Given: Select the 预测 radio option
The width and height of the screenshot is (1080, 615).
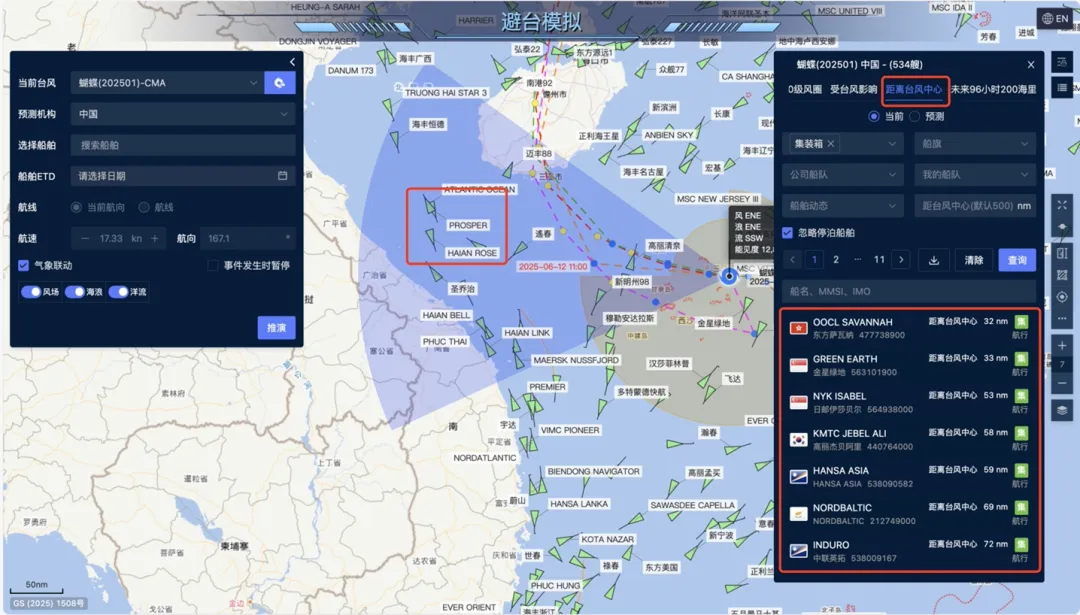Looking at the screenshot, I should tap(915, 116).
